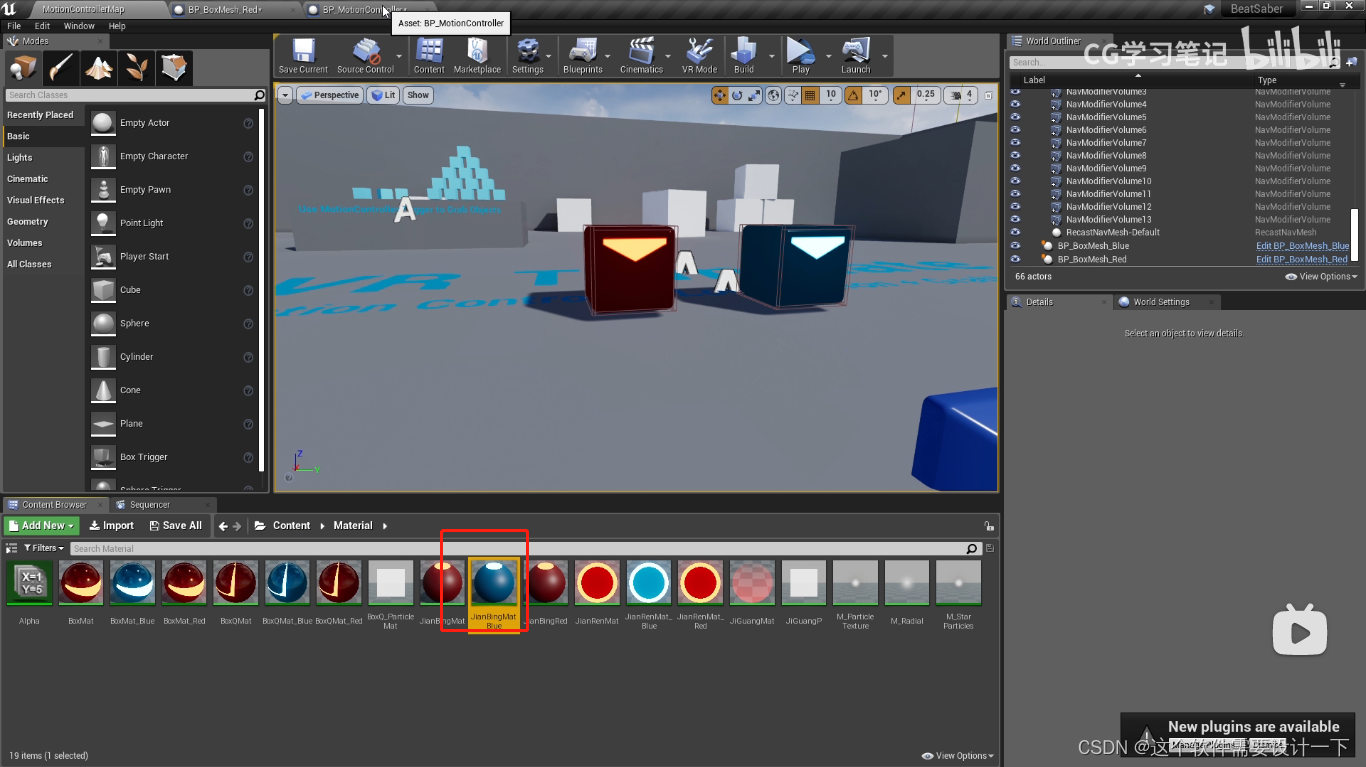Toggle visibility of NavModifierVolume12

tap(1015, 206)
